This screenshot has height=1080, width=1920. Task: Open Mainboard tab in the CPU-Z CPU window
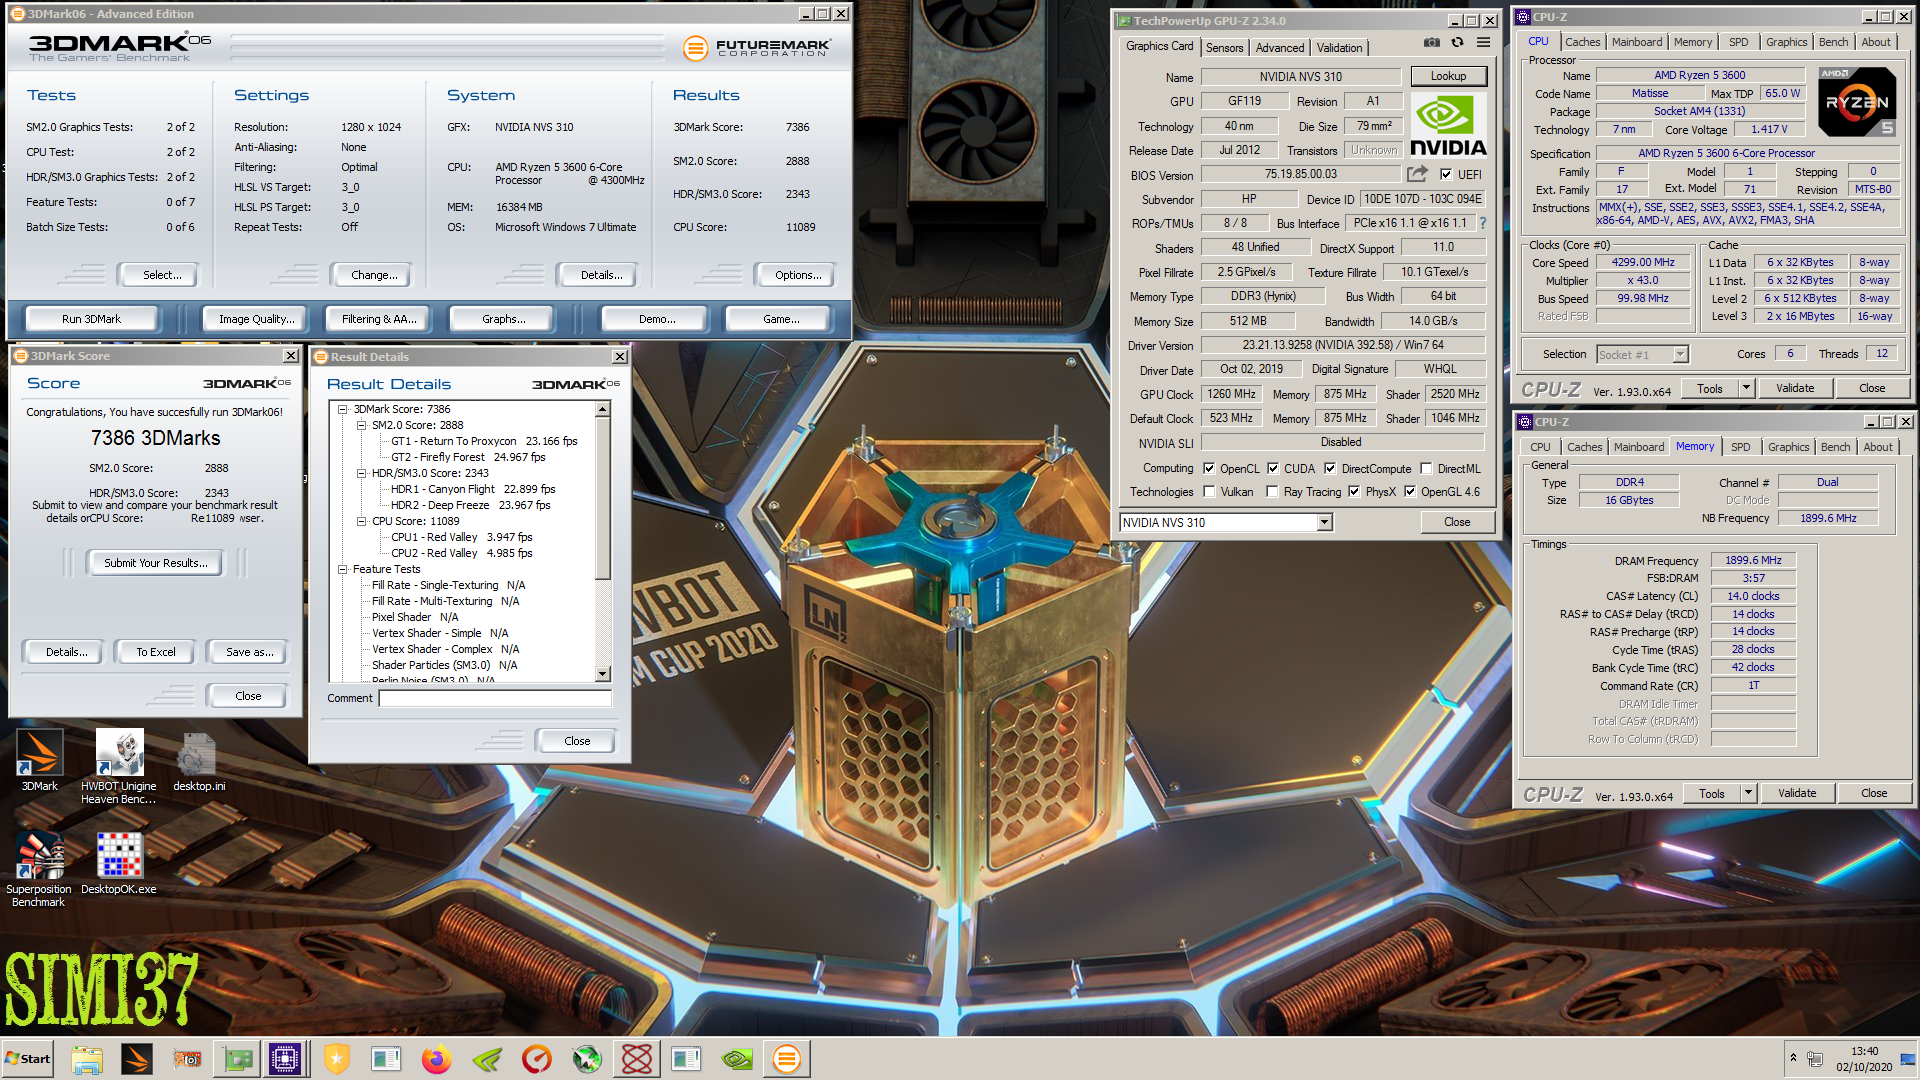pos(1637,42)
